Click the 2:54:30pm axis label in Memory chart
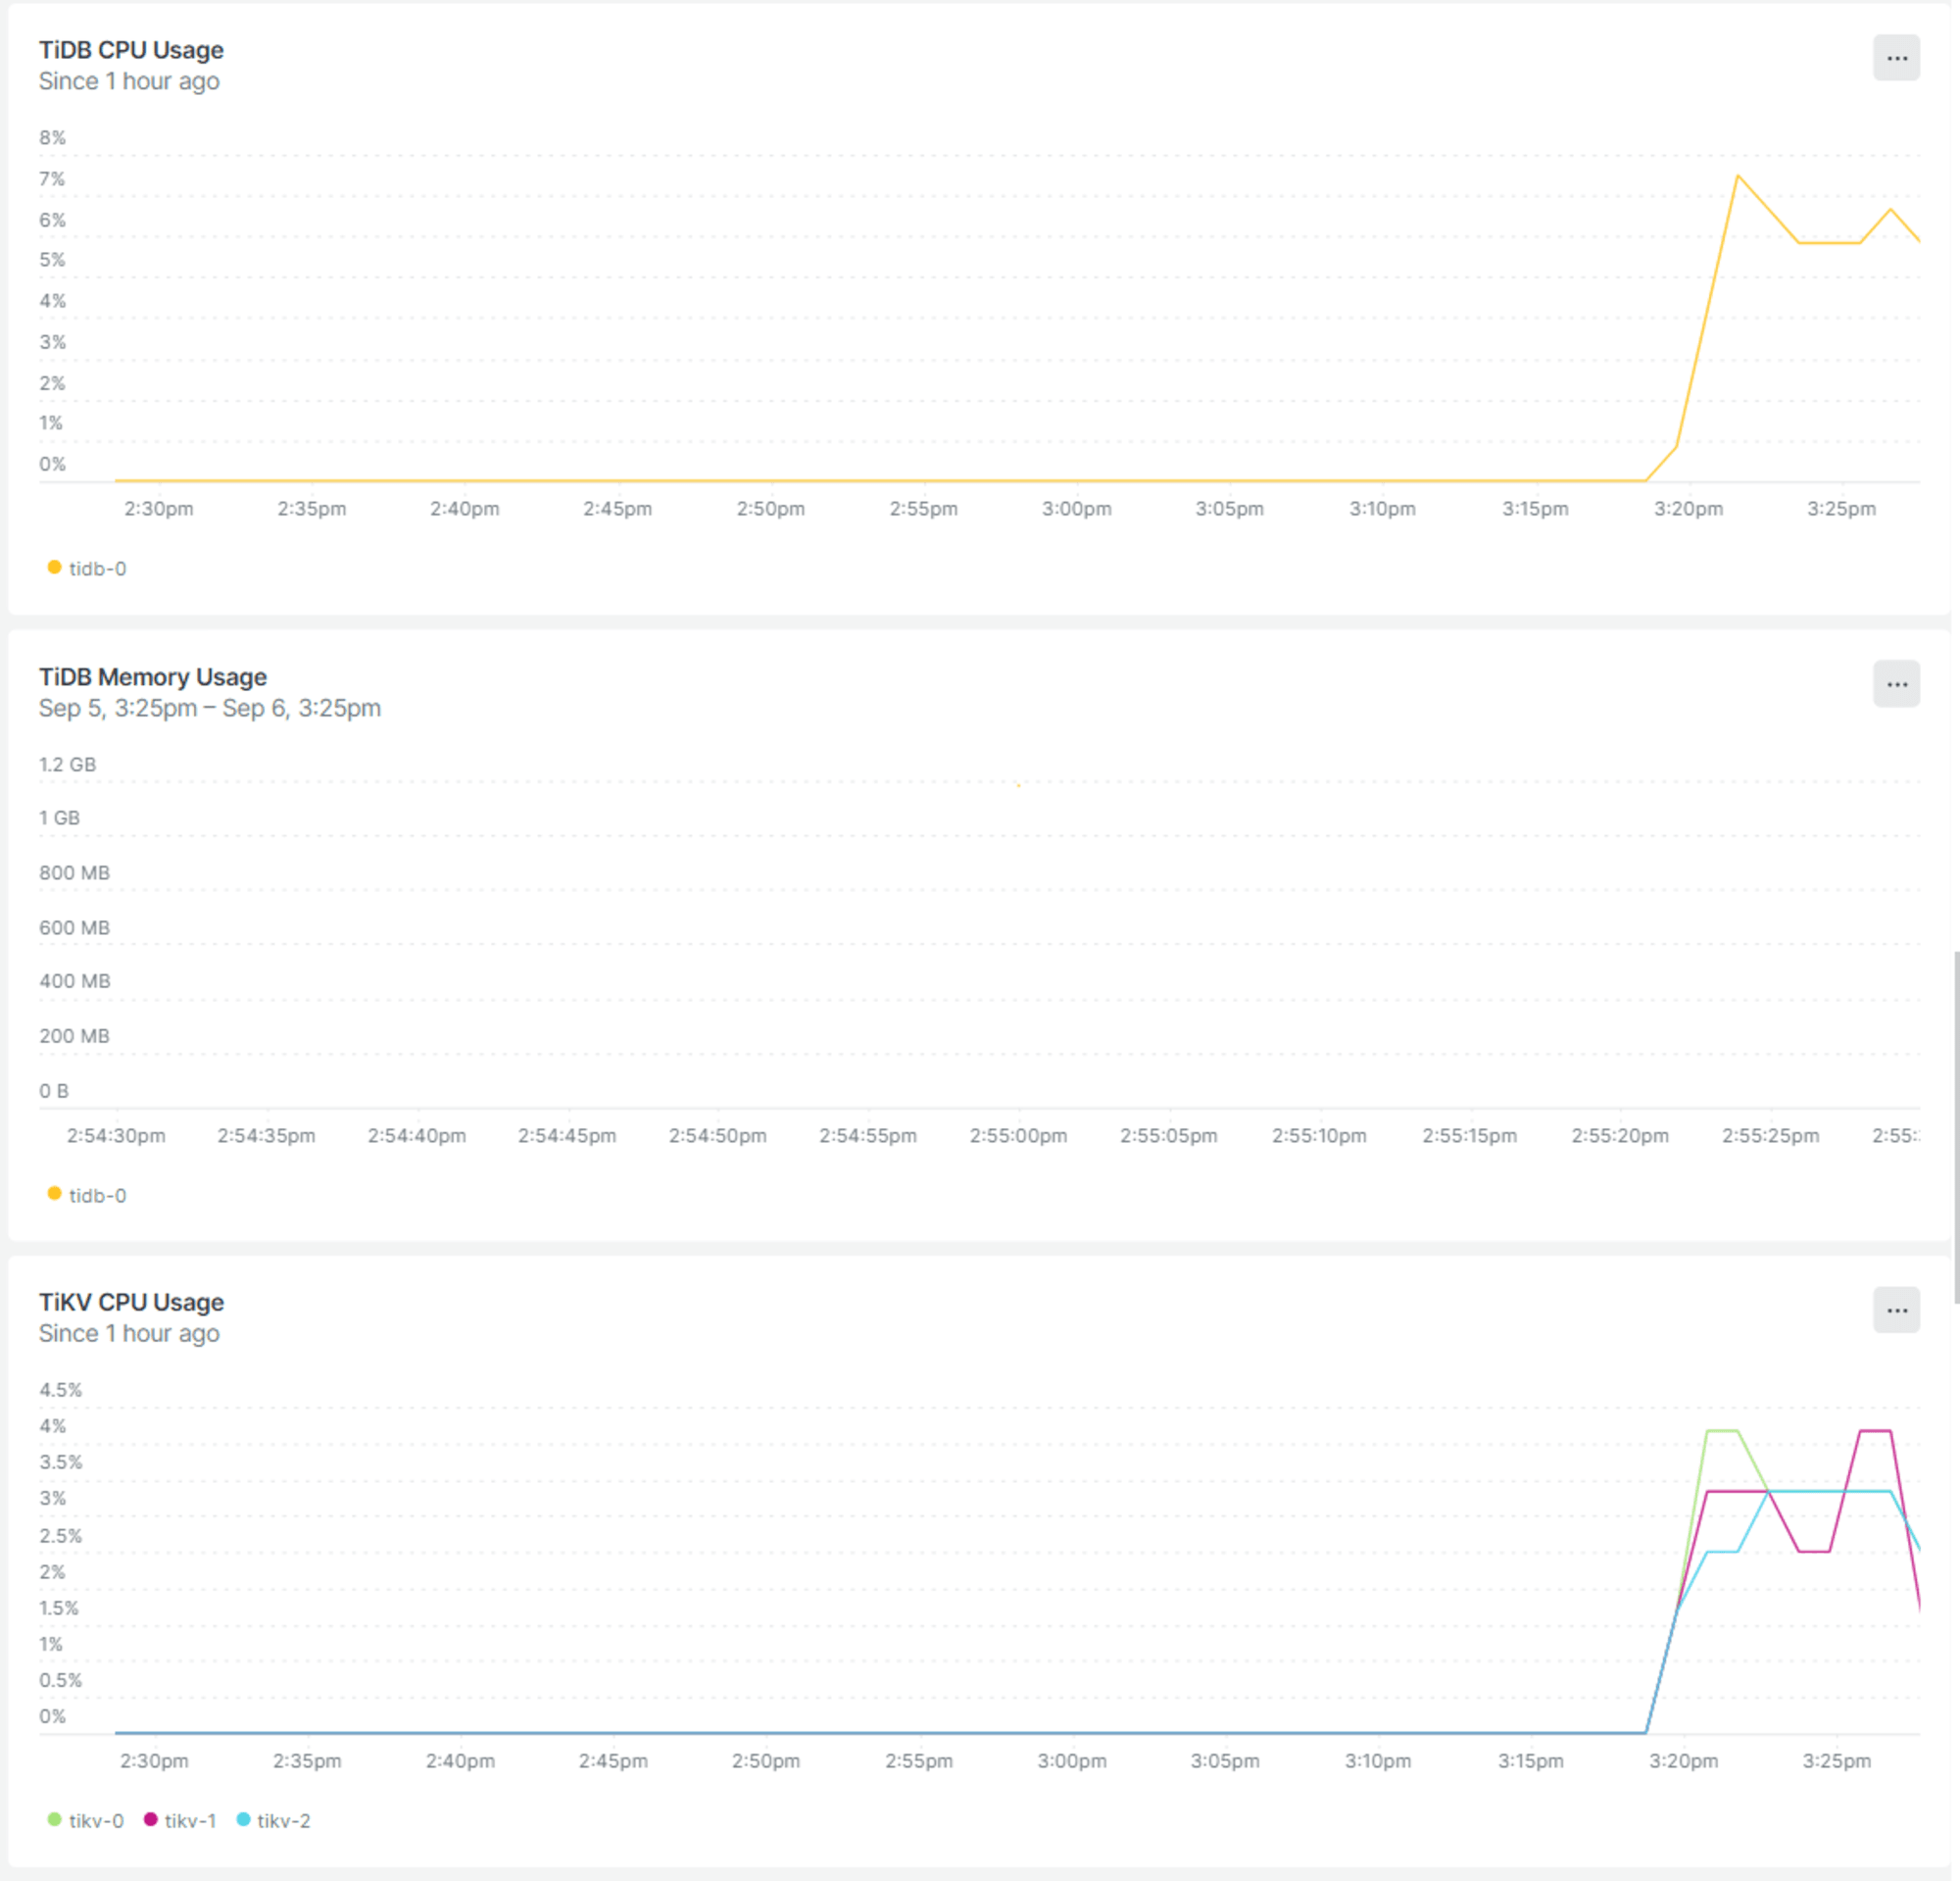The height and width of the screenshot is (1881, 1960). (116, 1135)
